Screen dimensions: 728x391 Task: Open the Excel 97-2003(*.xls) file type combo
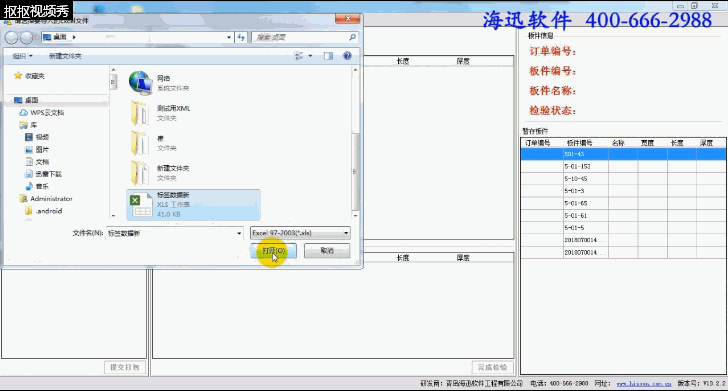tap(300, 233)
